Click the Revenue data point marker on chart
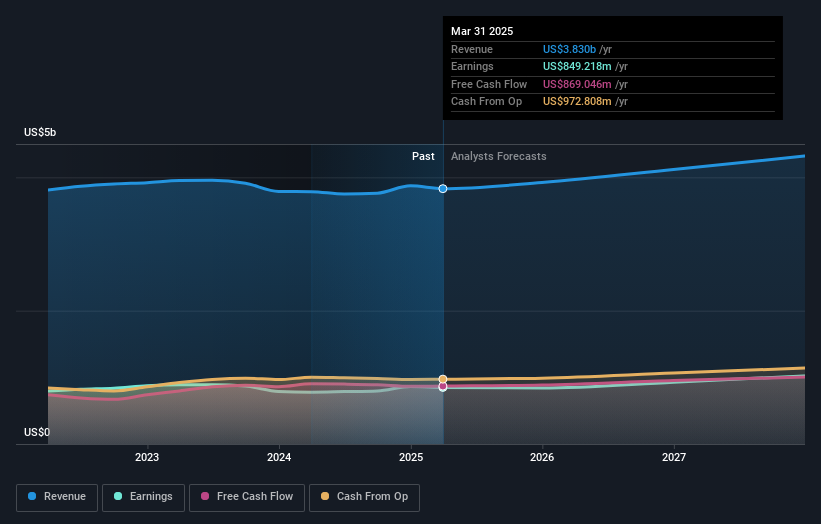Viewport: 821px width, 524px height. (x=443, y=188)
